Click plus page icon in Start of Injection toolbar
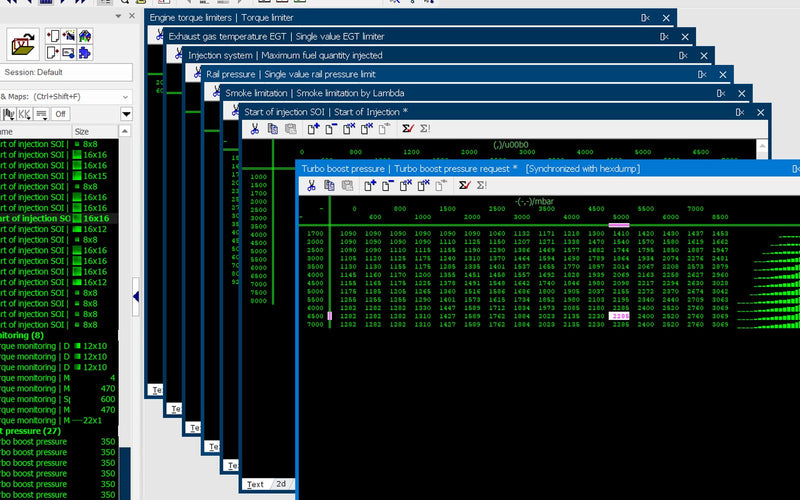 tap(313, 129)
